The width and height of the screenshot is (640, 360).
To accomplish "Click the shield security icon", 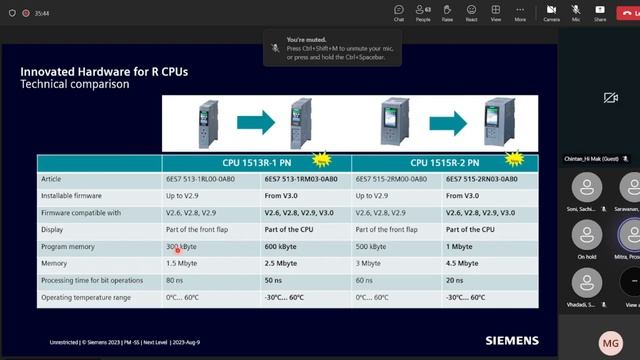I will point(12,13).
